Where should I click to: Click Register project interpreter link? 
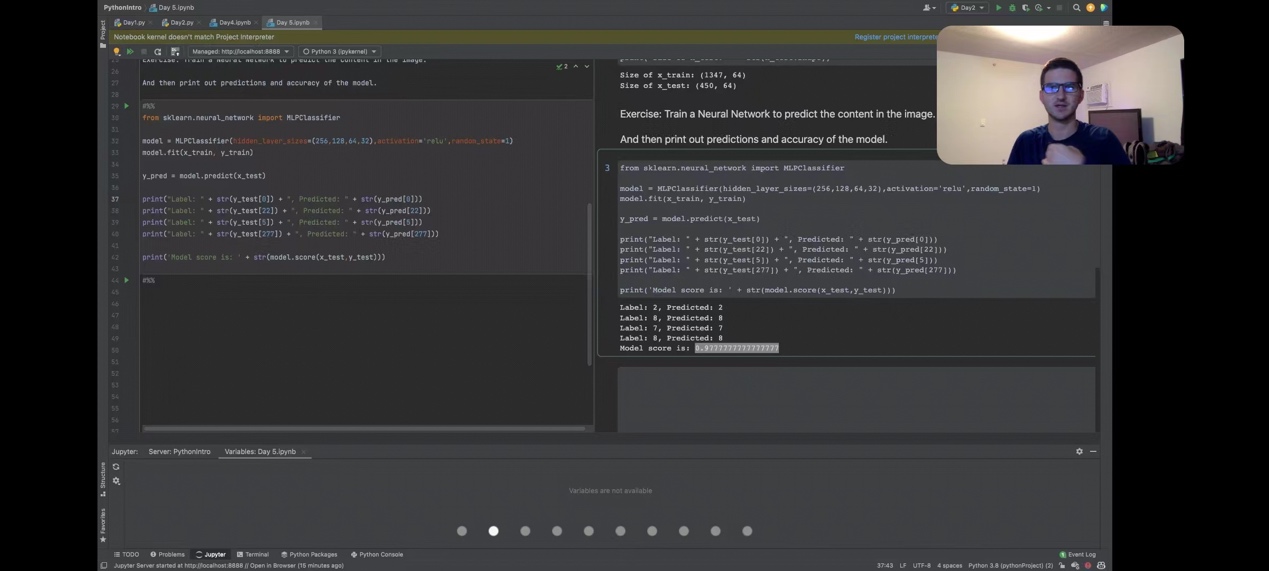895,37
